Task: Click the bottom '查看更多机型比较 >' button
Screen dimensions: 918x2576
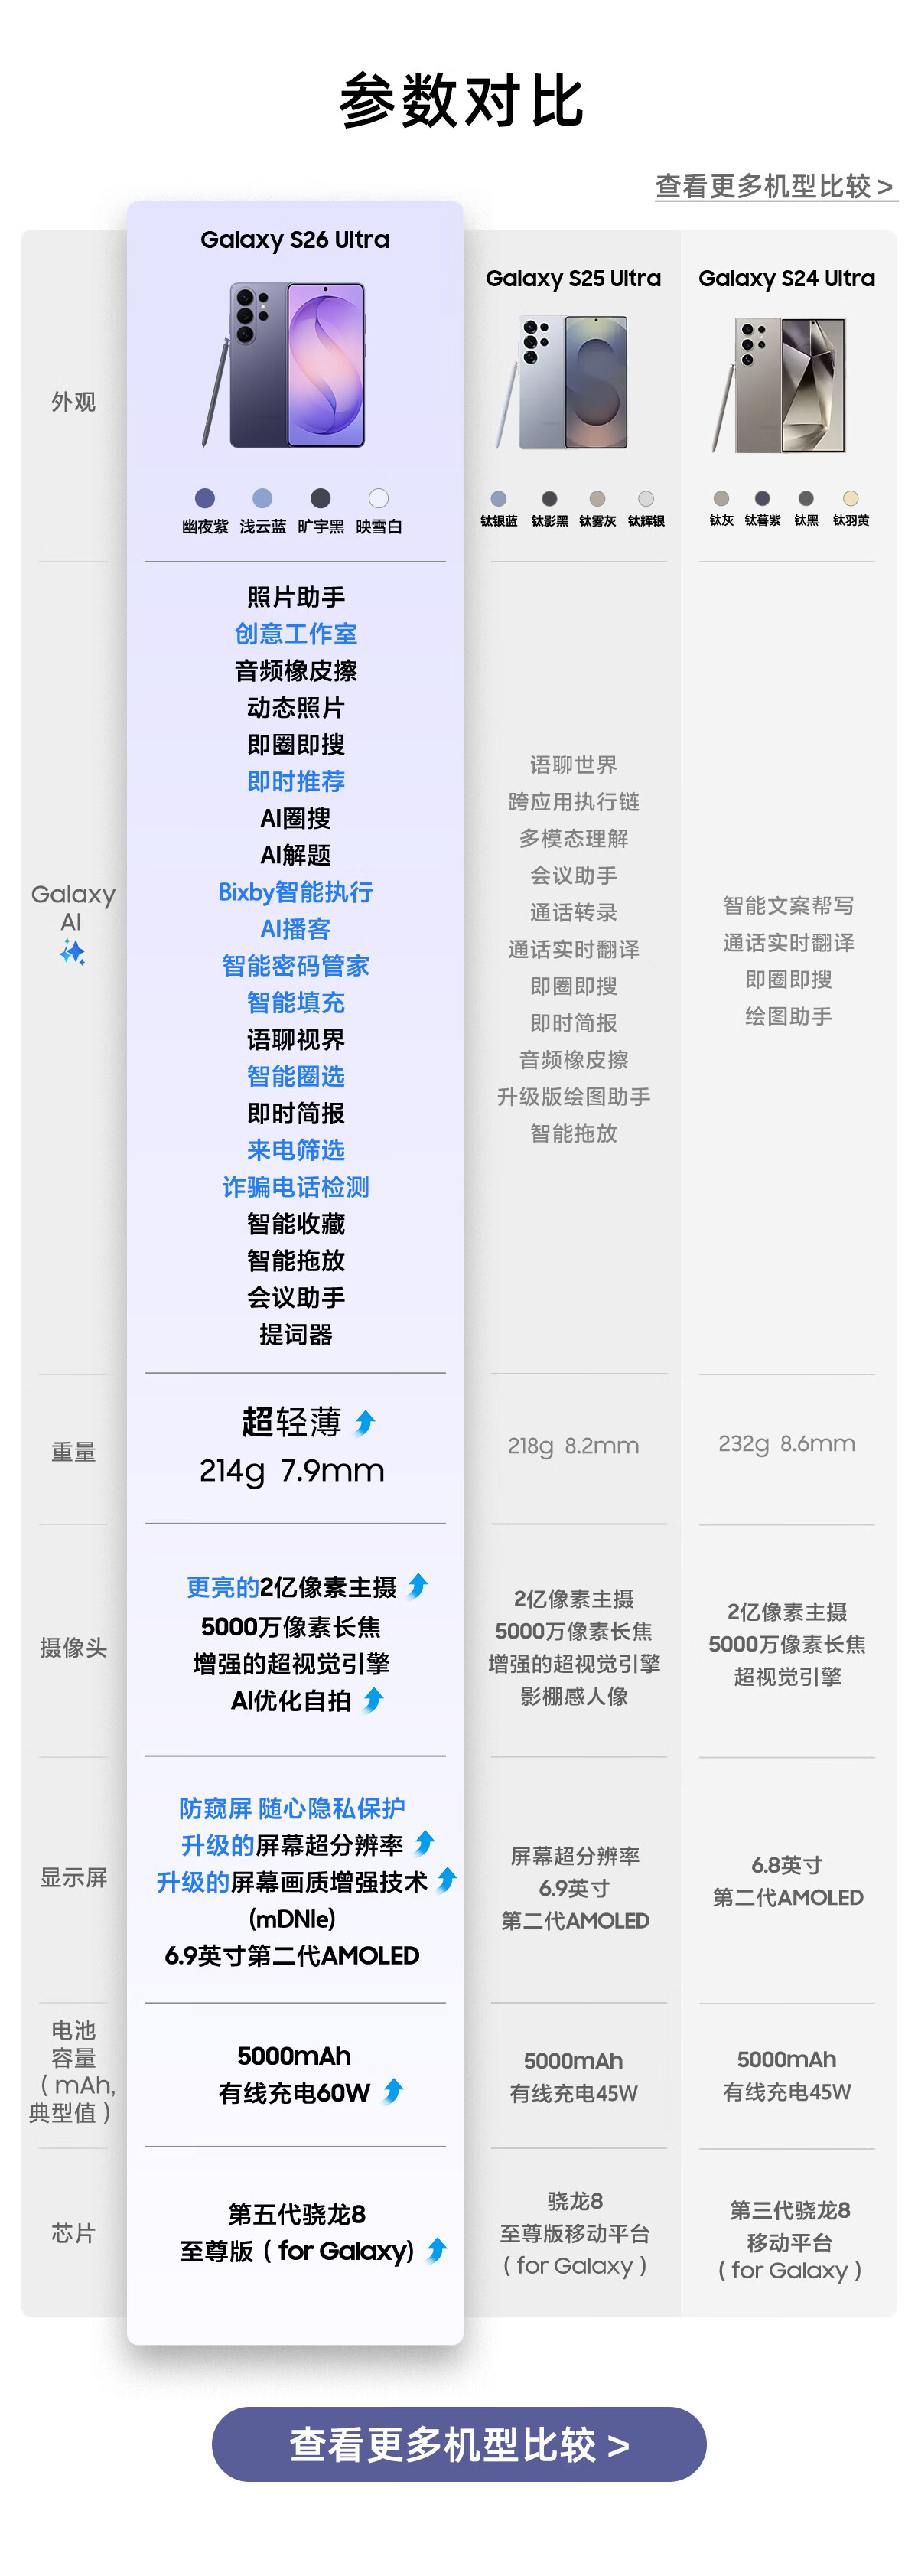Action: click(459, 2443)
